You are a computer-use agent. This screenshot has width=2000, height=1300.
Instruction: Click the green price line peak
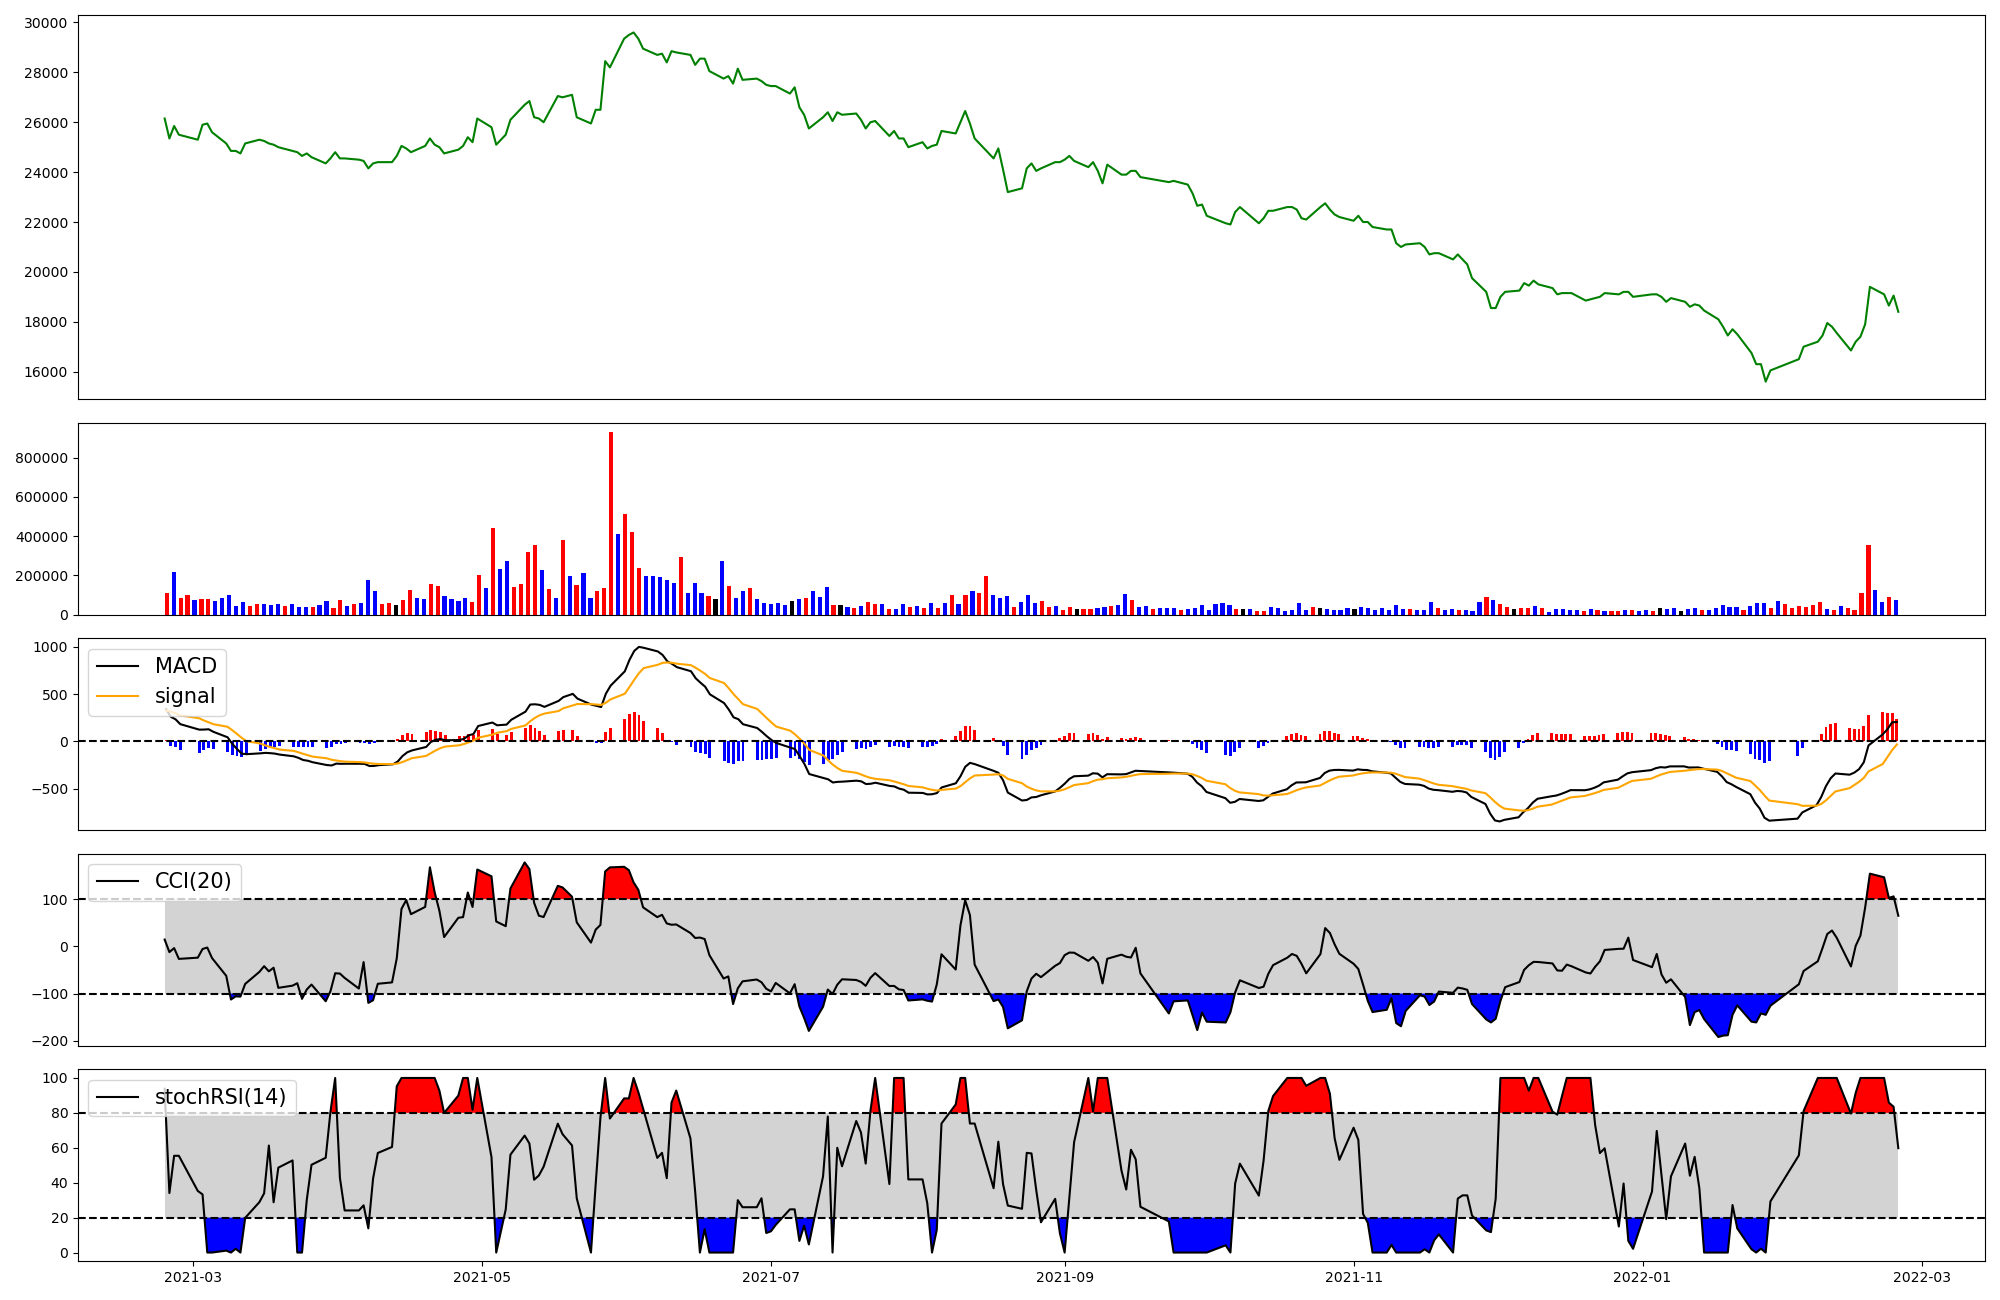point(633,33)
